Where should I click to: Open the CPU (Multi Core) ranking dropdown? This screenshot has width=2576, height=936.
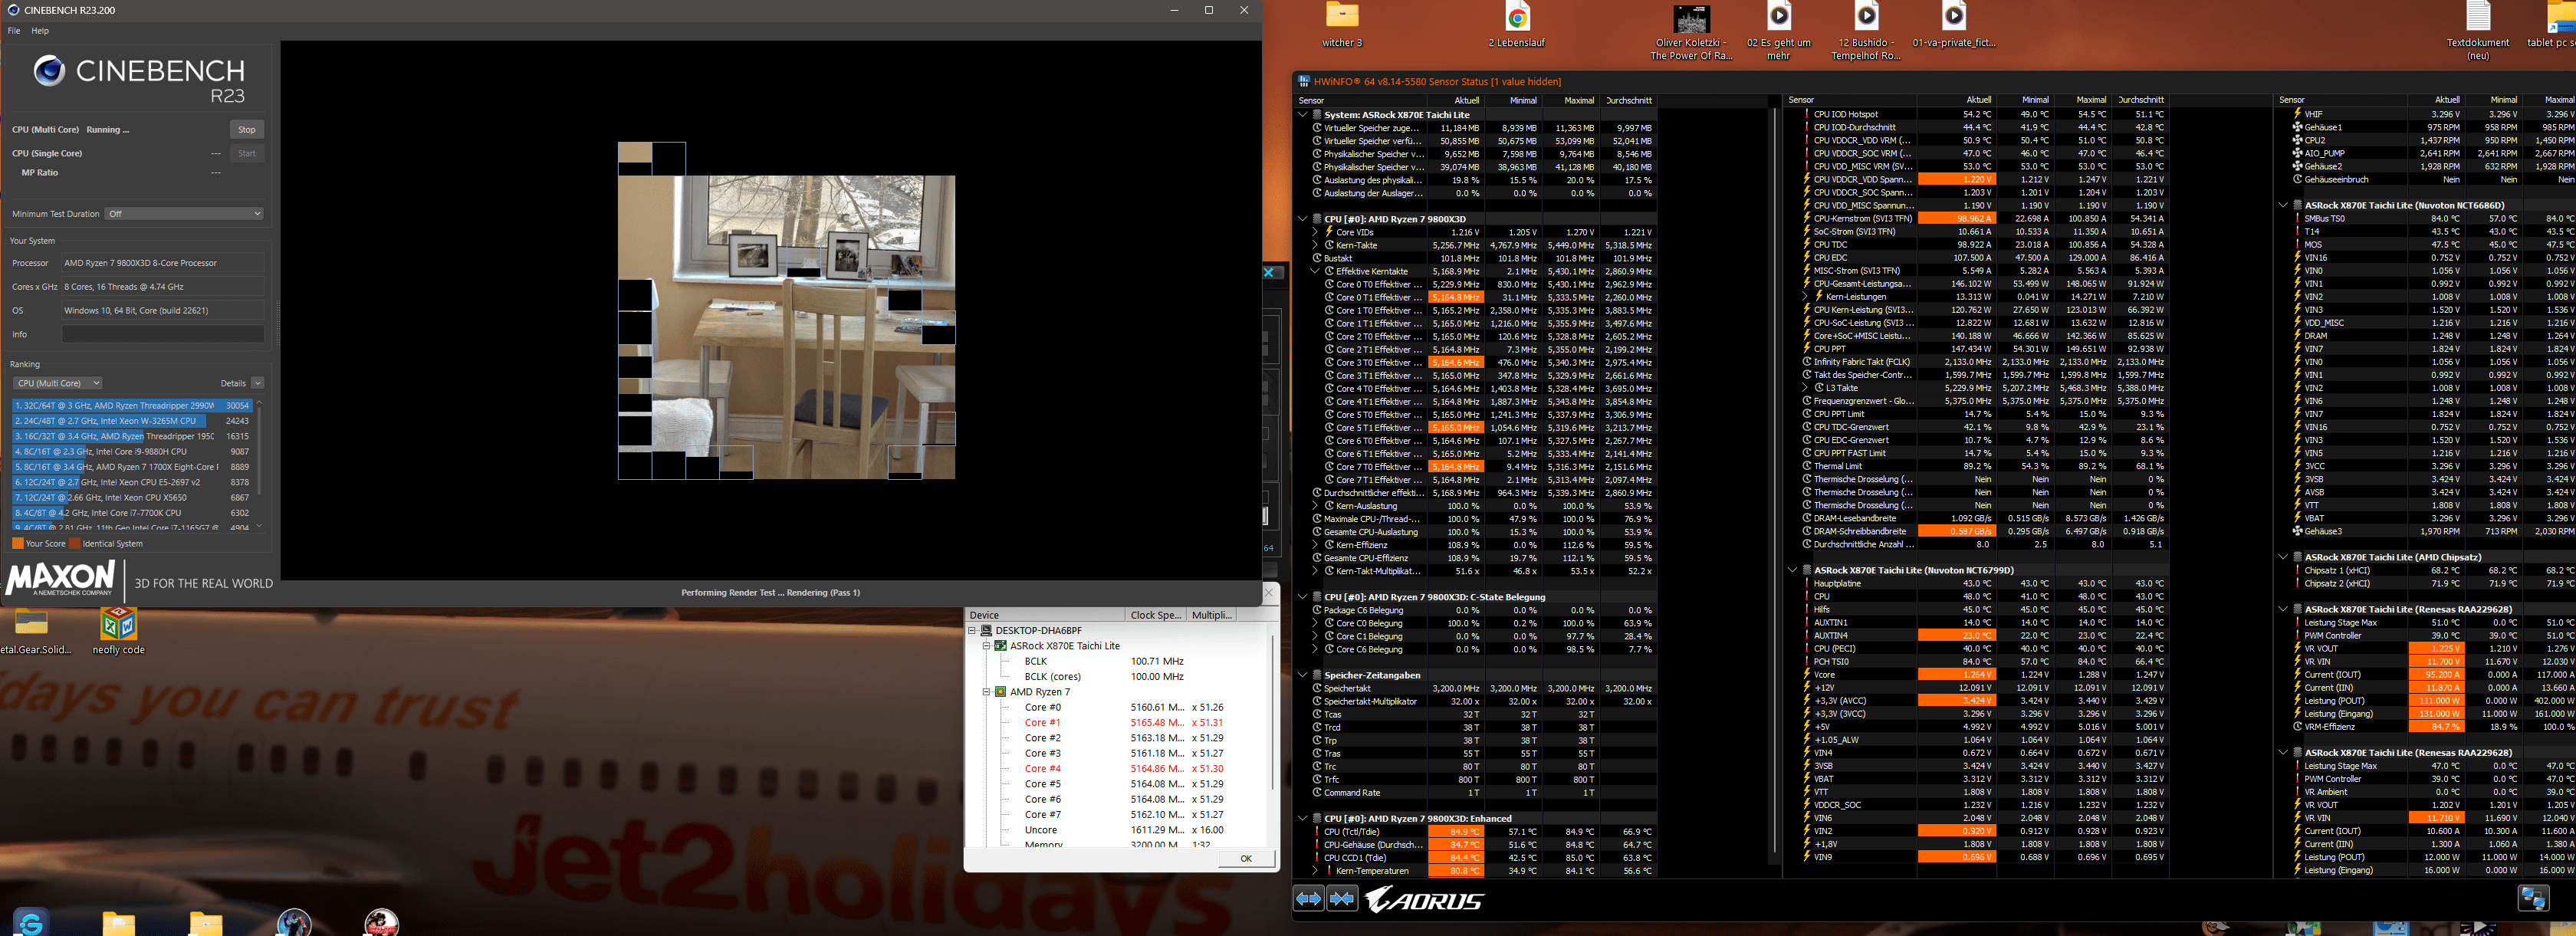coord(58,383)
